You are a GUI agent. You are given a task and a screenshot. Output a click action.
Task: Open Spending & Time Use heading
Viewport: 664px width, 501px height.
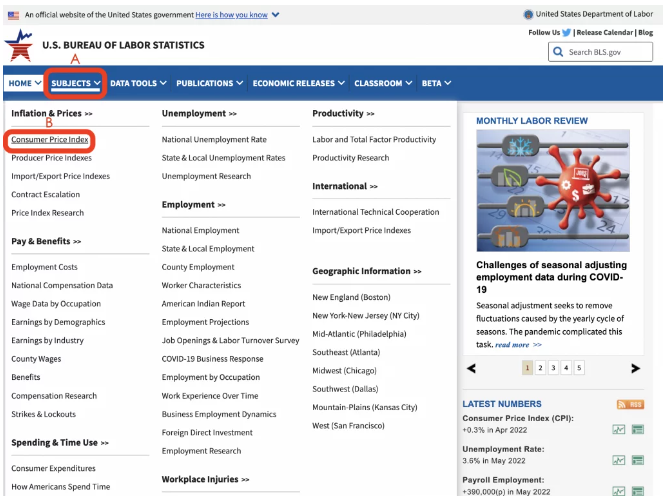pyautogui.click(x=60, y=443)
